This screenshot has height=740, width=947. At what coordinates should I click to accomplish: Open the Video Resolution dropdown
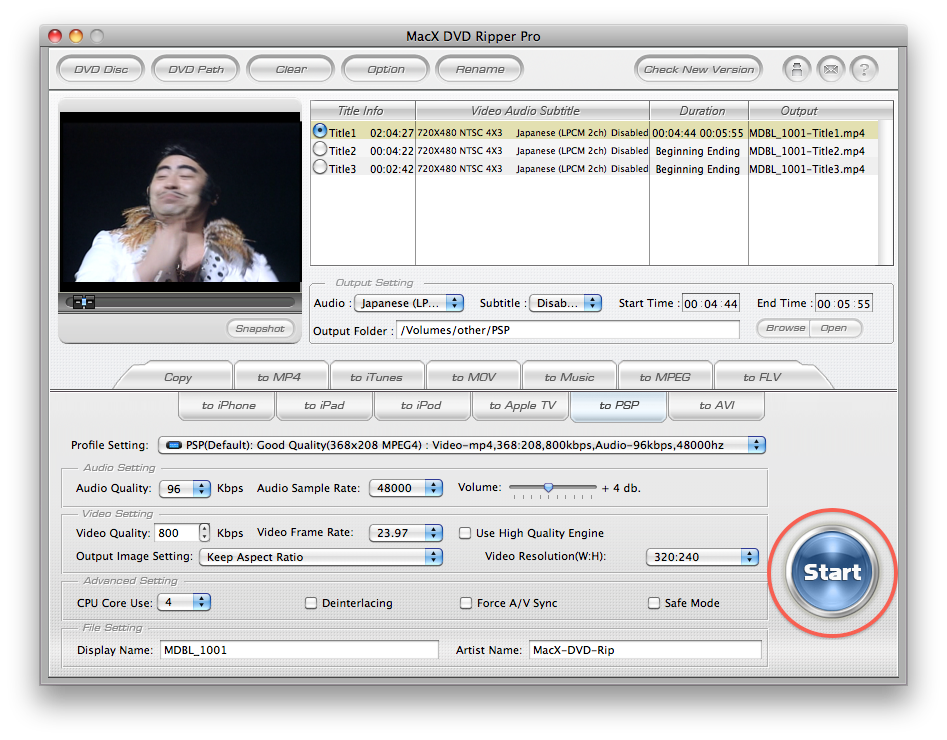[x=702, y=557]
